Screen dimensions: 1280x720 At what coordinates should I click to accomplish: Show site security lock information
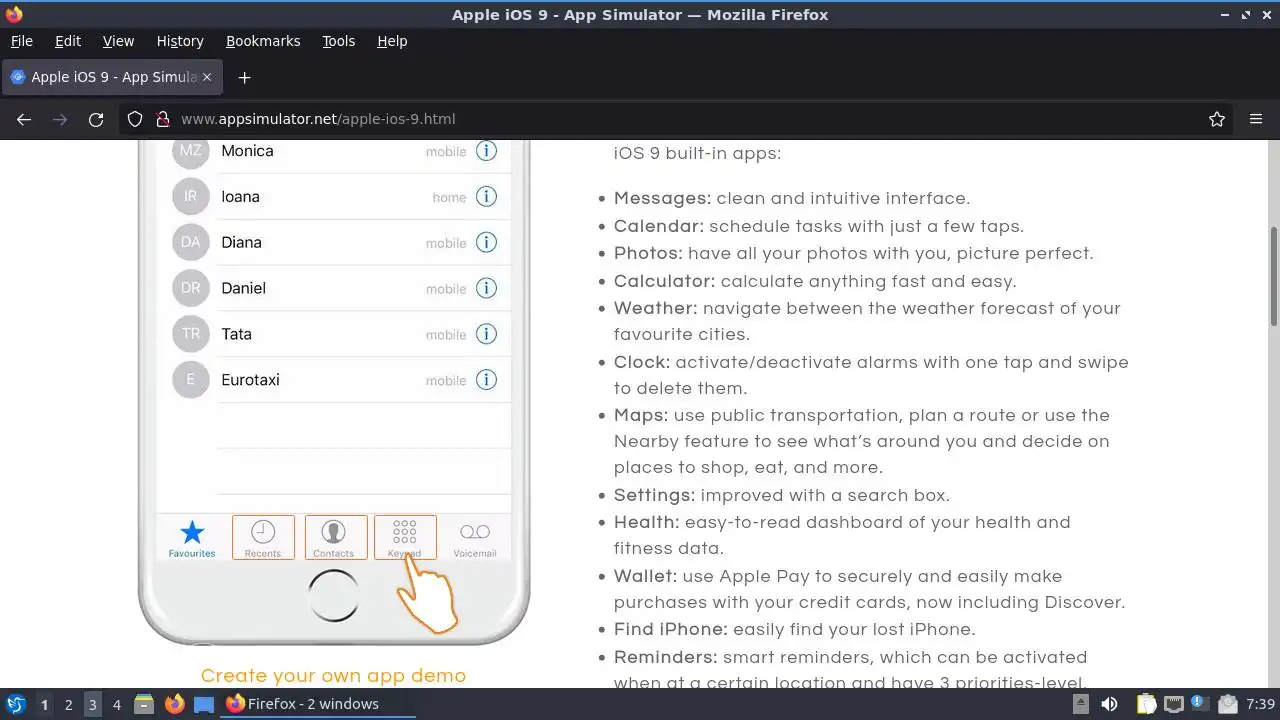coord(163,119)
